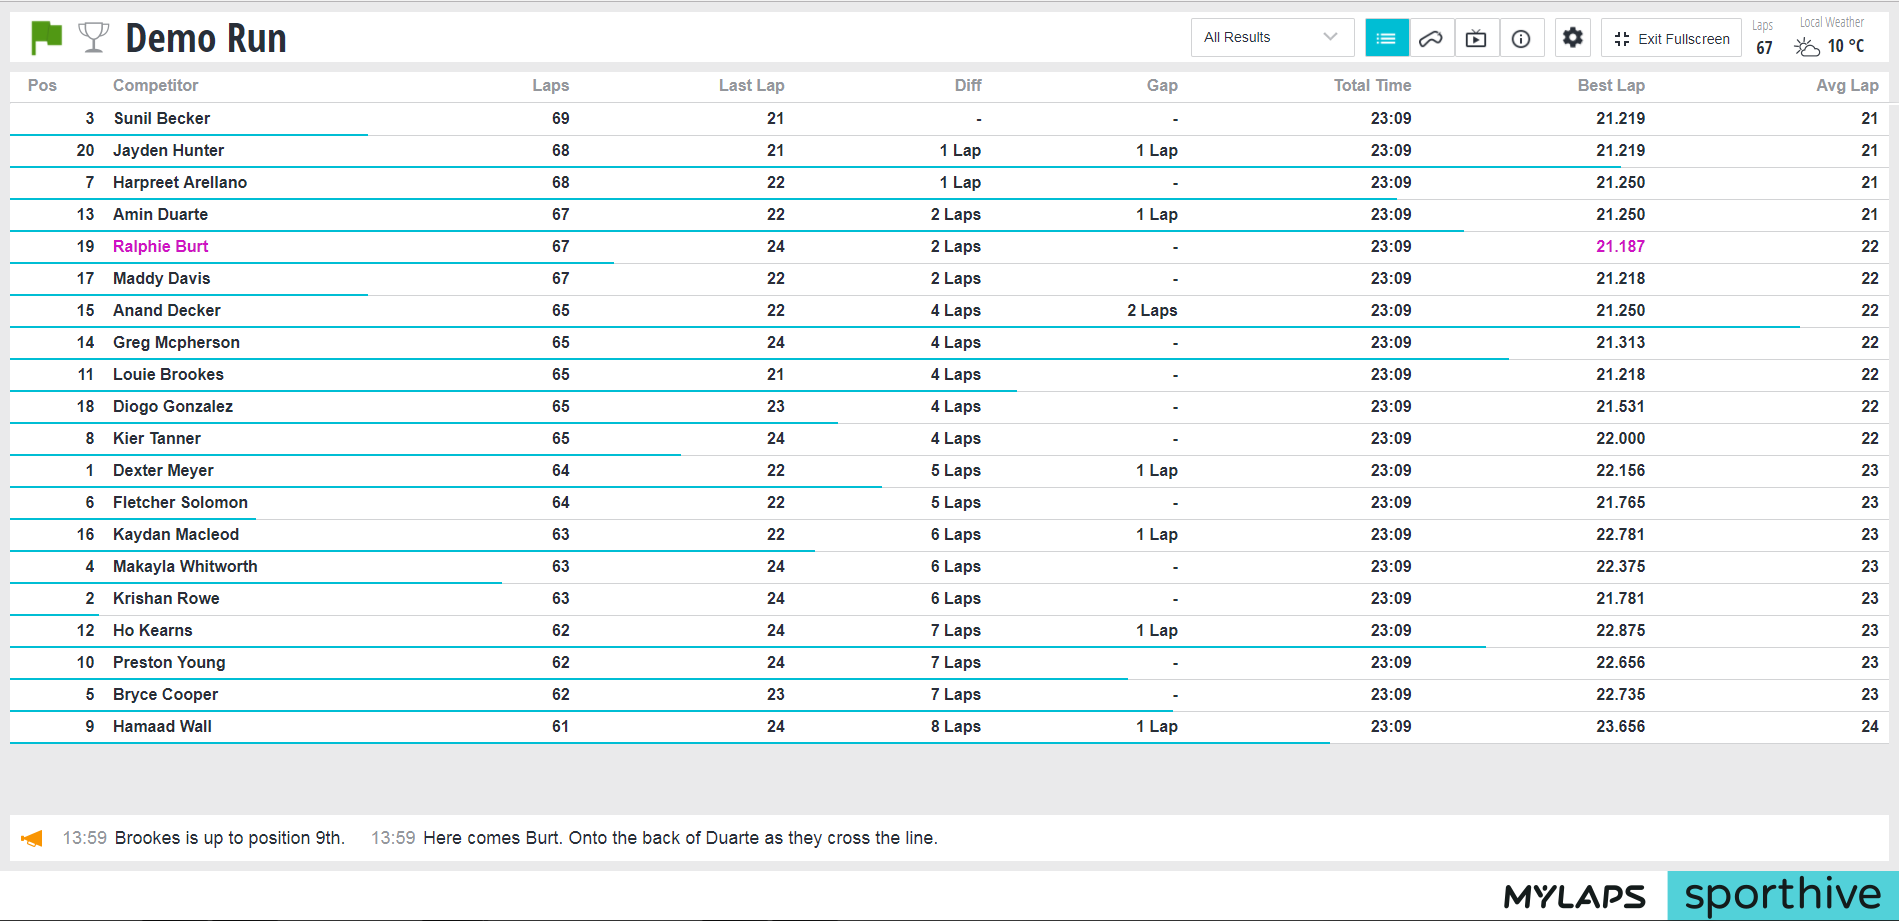Open the MYLAPS logo link
The height and width of the screenshot is (921, 1899).
pyautogui.click(x=1574, y=896)
